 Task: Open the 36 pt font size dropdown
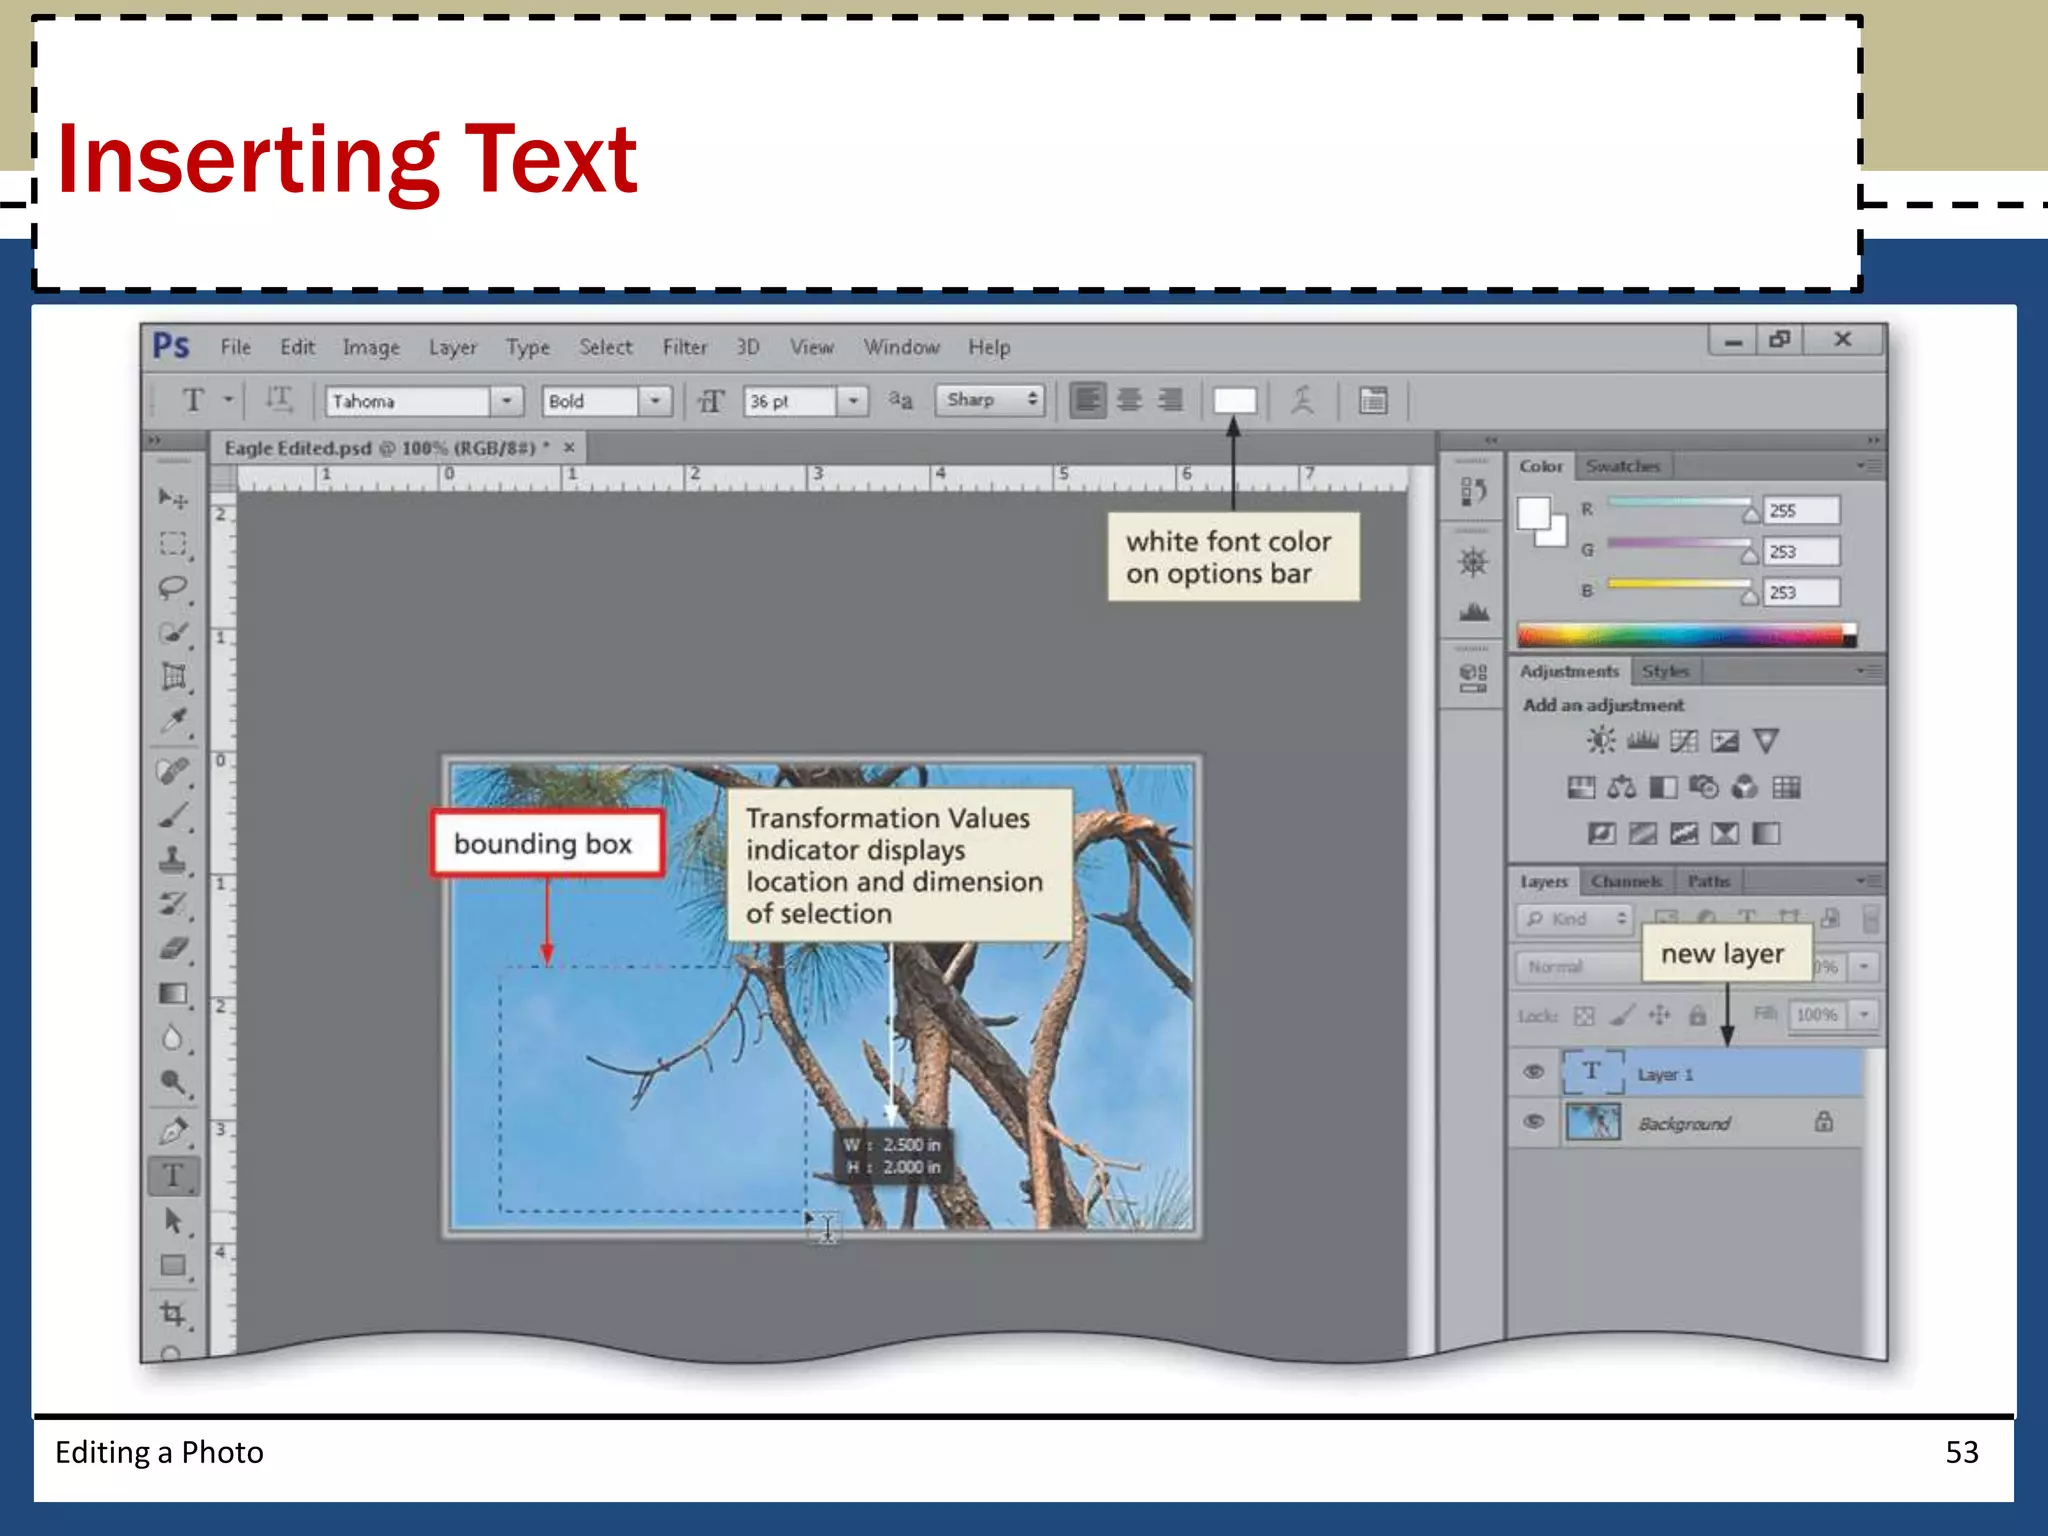pyautogui.click(x=853, y=401)
